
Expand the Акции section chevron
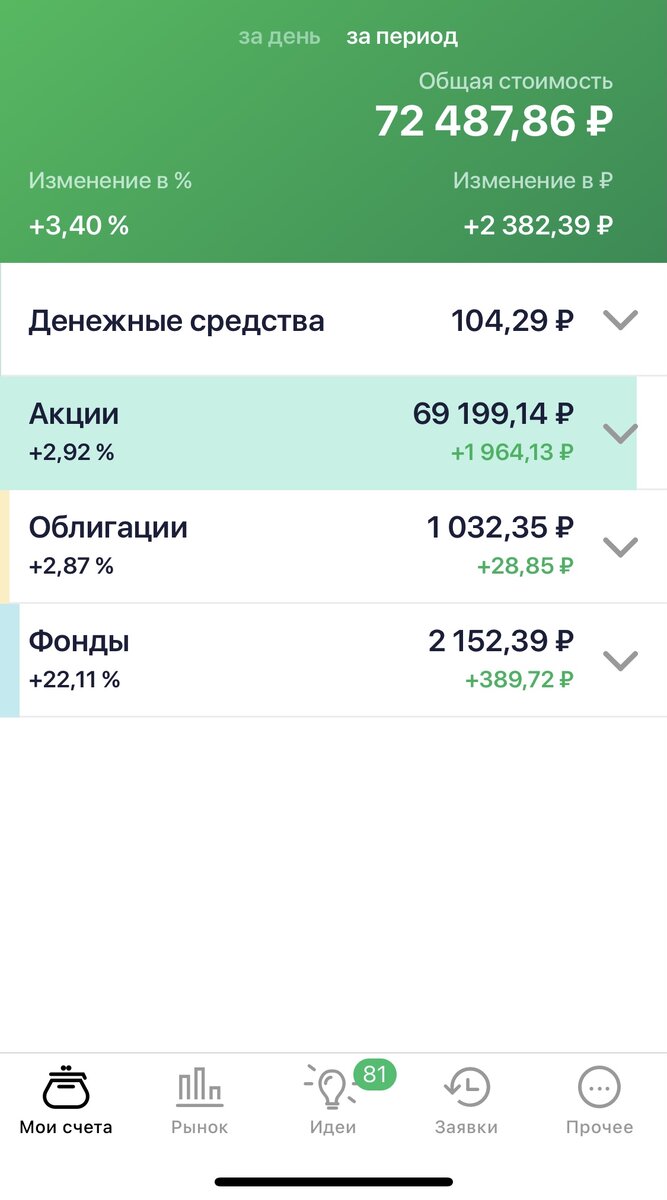[621, 432]
